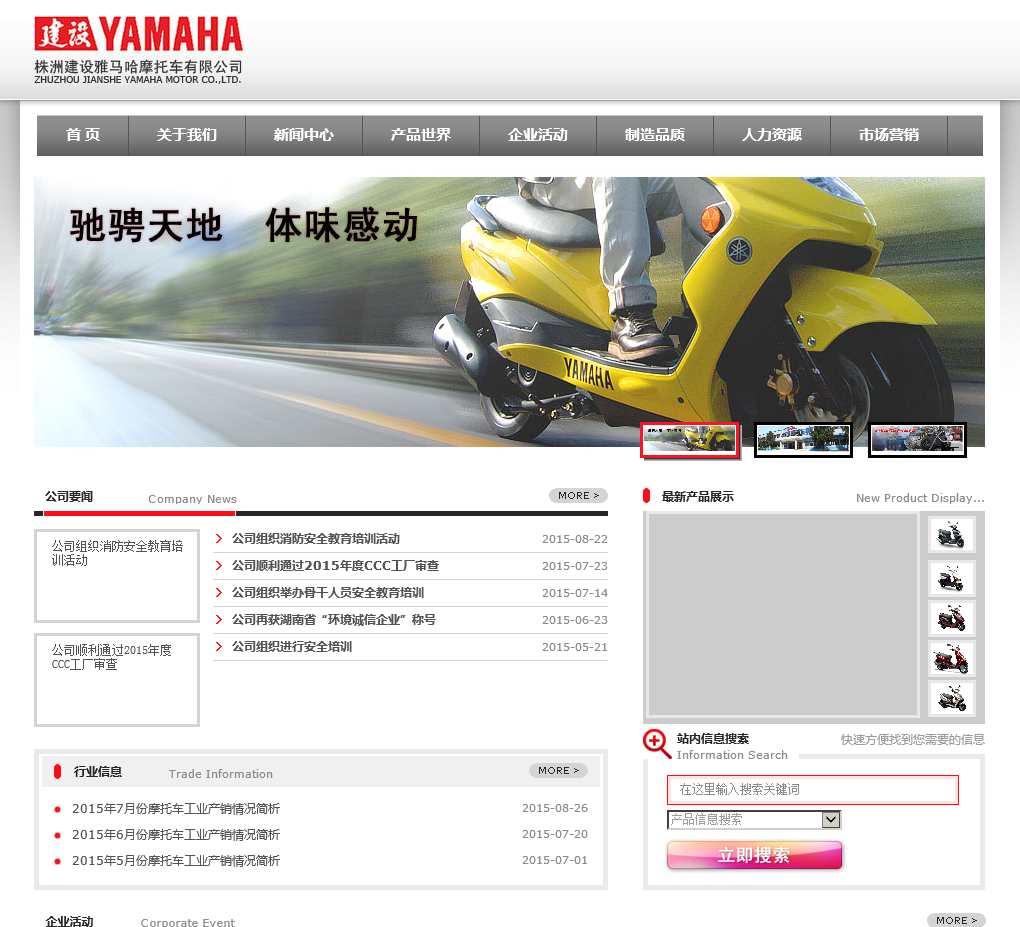Select second white scooter product thumbnail
Viewport: 1020px width, 927px height.
coord(951,578)
